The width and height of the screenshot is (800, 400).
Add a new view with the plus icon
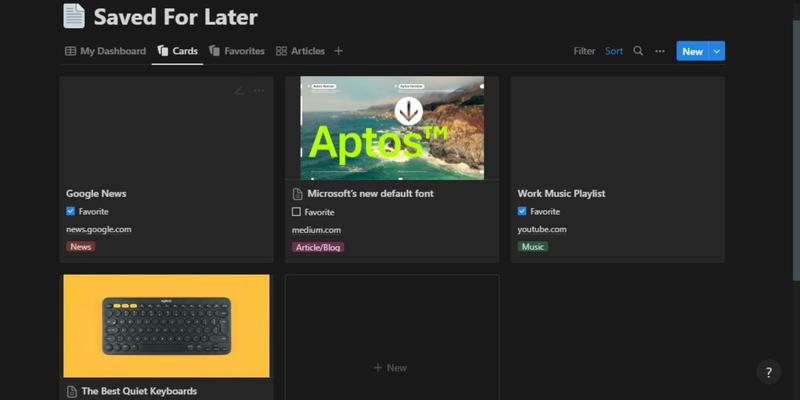338,51
